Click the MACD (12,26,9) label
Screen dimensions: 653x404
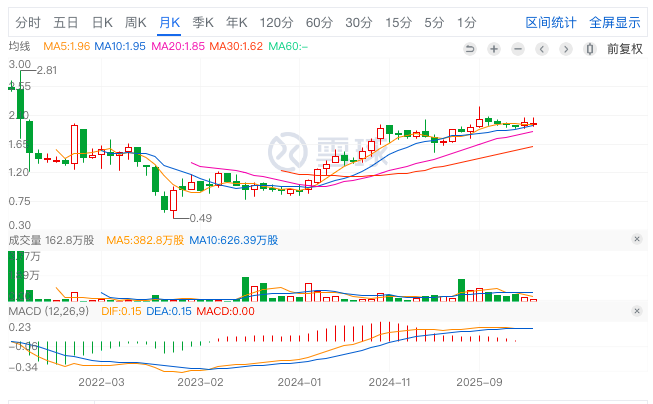(49, 312)
